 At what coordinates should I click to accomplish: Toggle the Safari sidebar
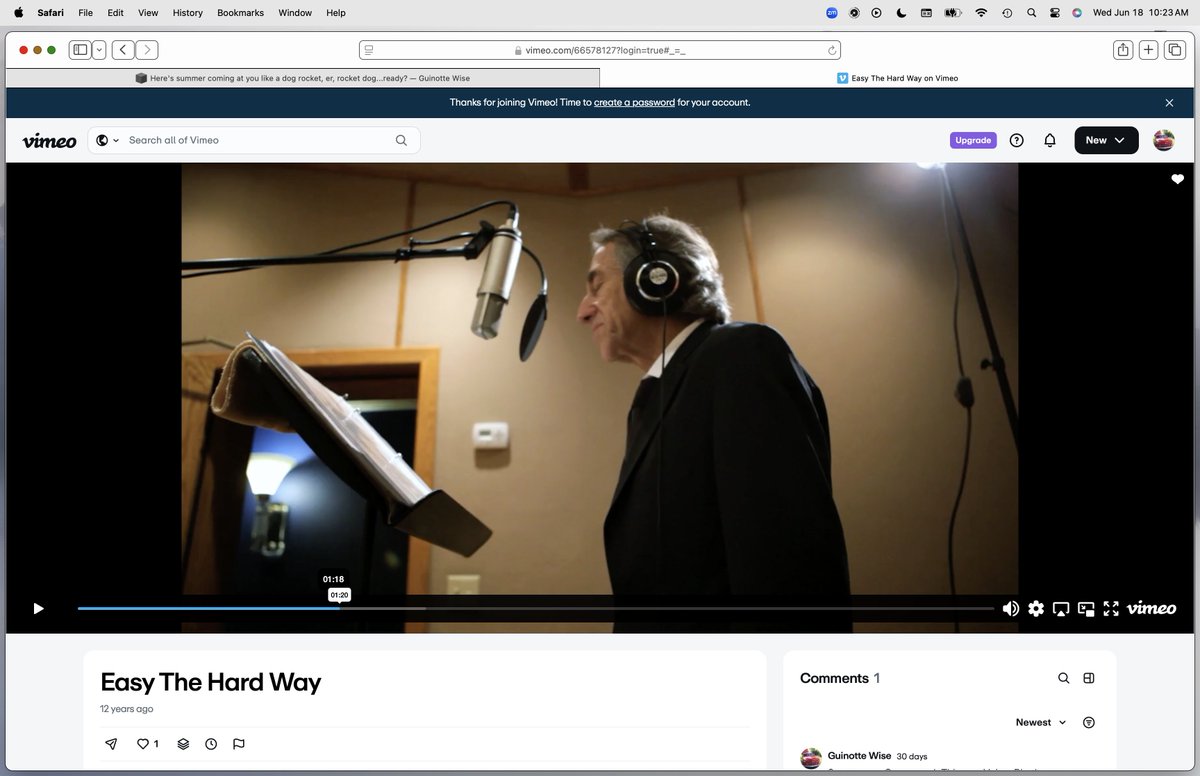point(80,50)
